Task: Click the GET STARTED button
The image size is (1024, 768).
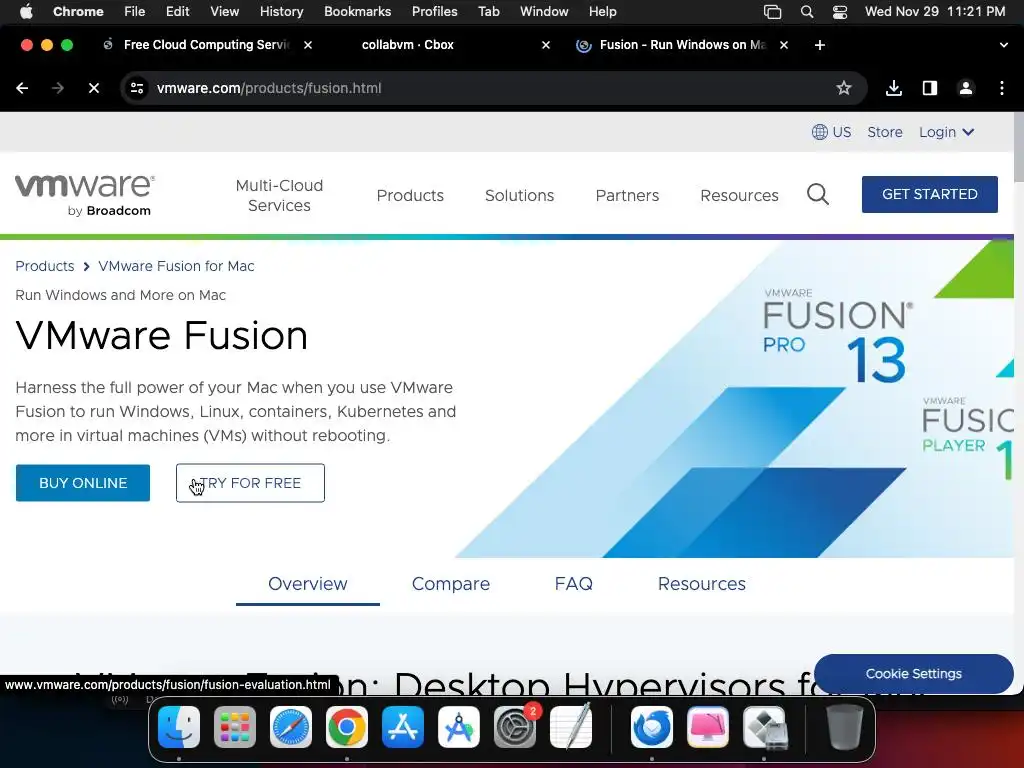Action: click(929, 194)
